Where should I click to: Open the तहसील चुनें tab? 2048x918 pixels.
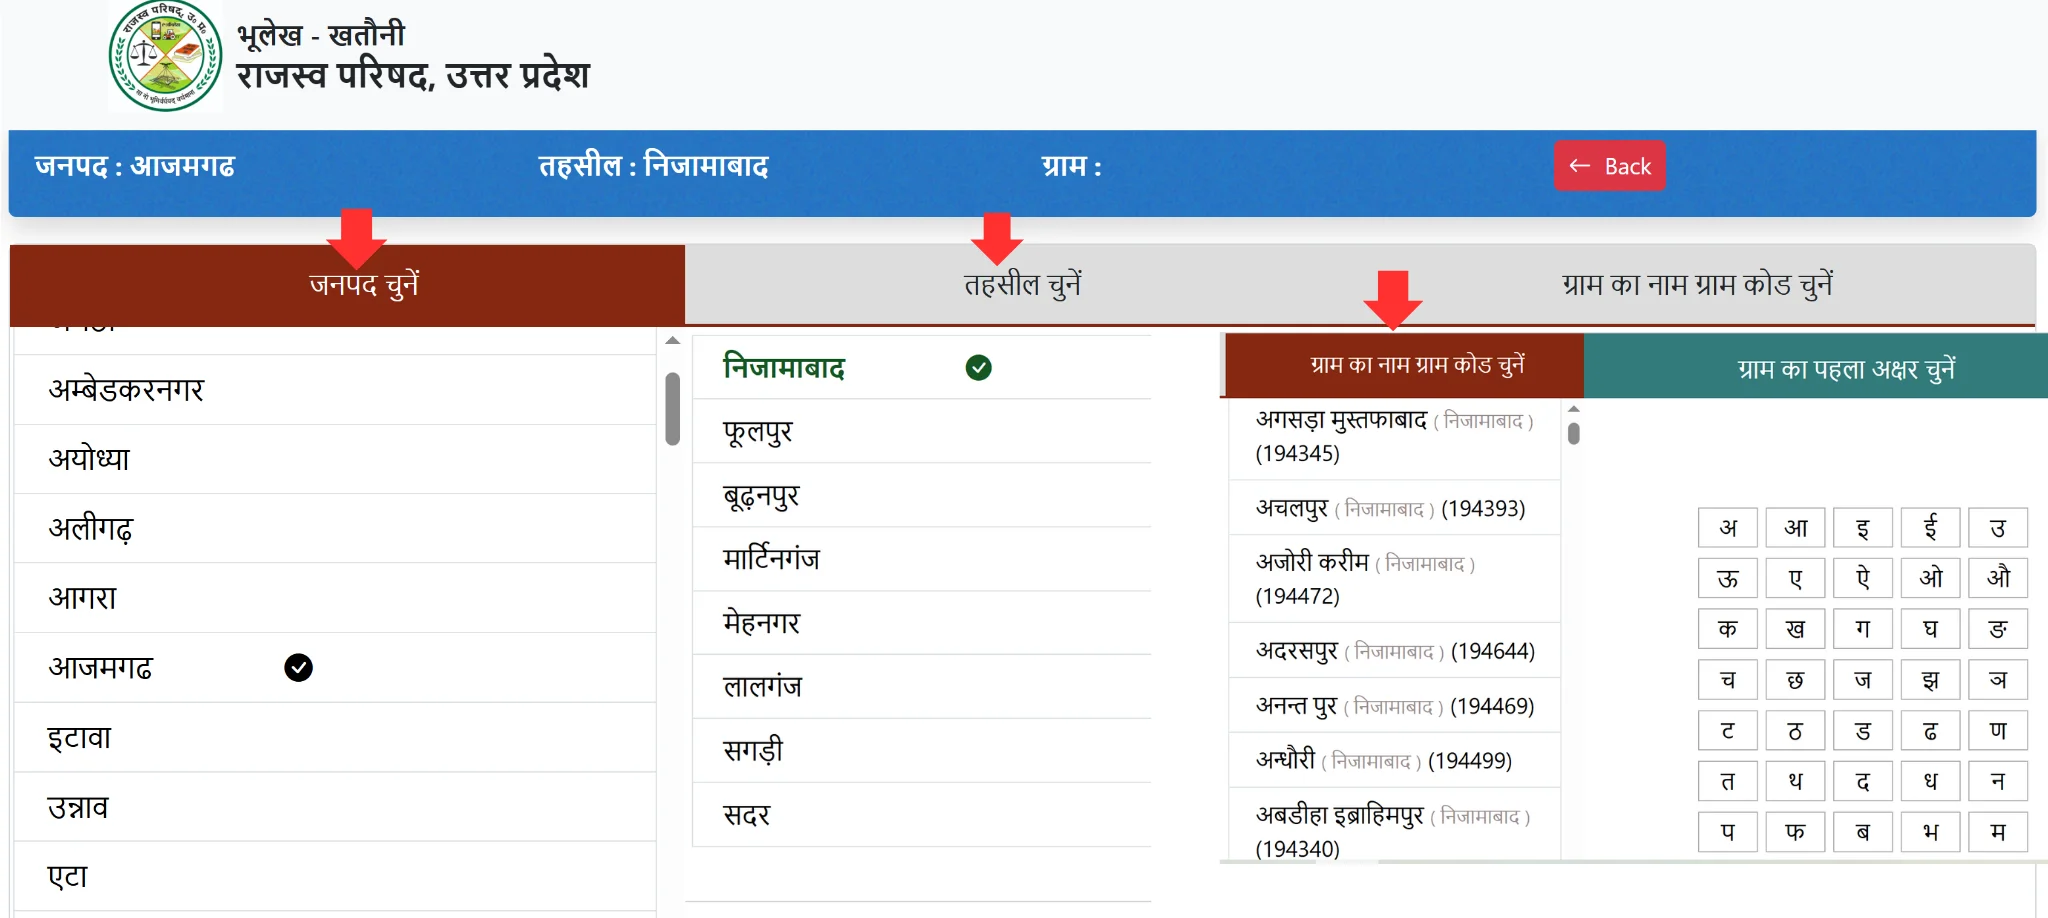1022,285
